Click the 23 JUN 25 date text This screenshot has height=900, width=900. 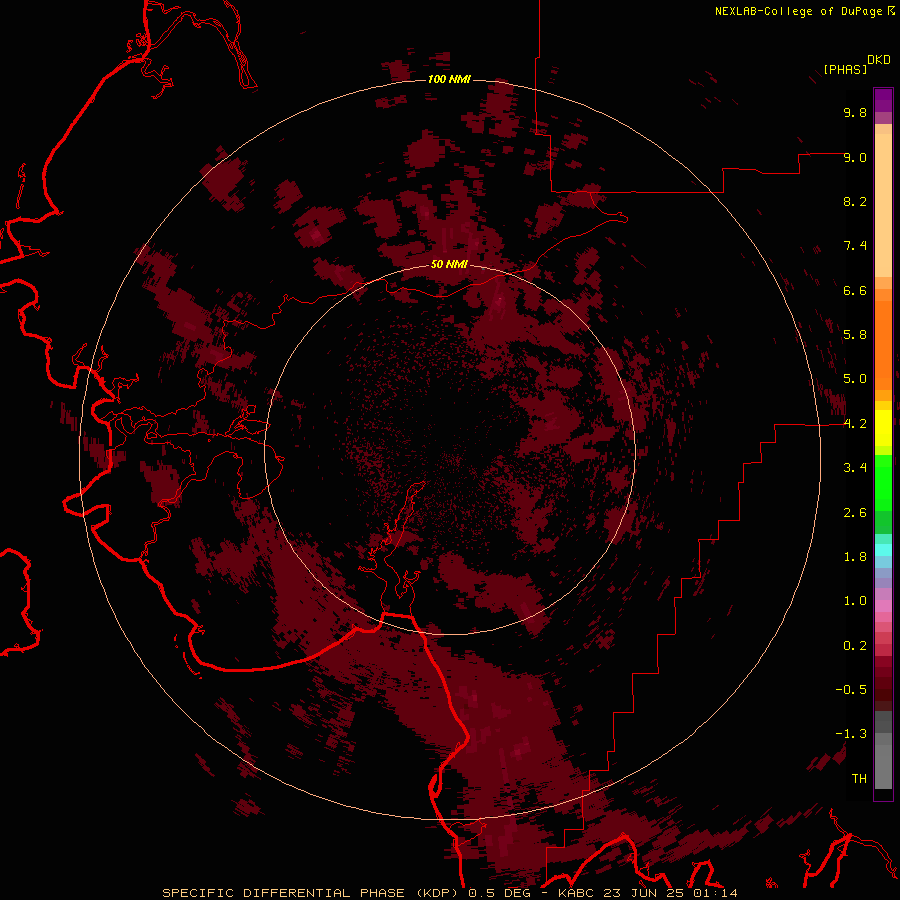point(650,893)
